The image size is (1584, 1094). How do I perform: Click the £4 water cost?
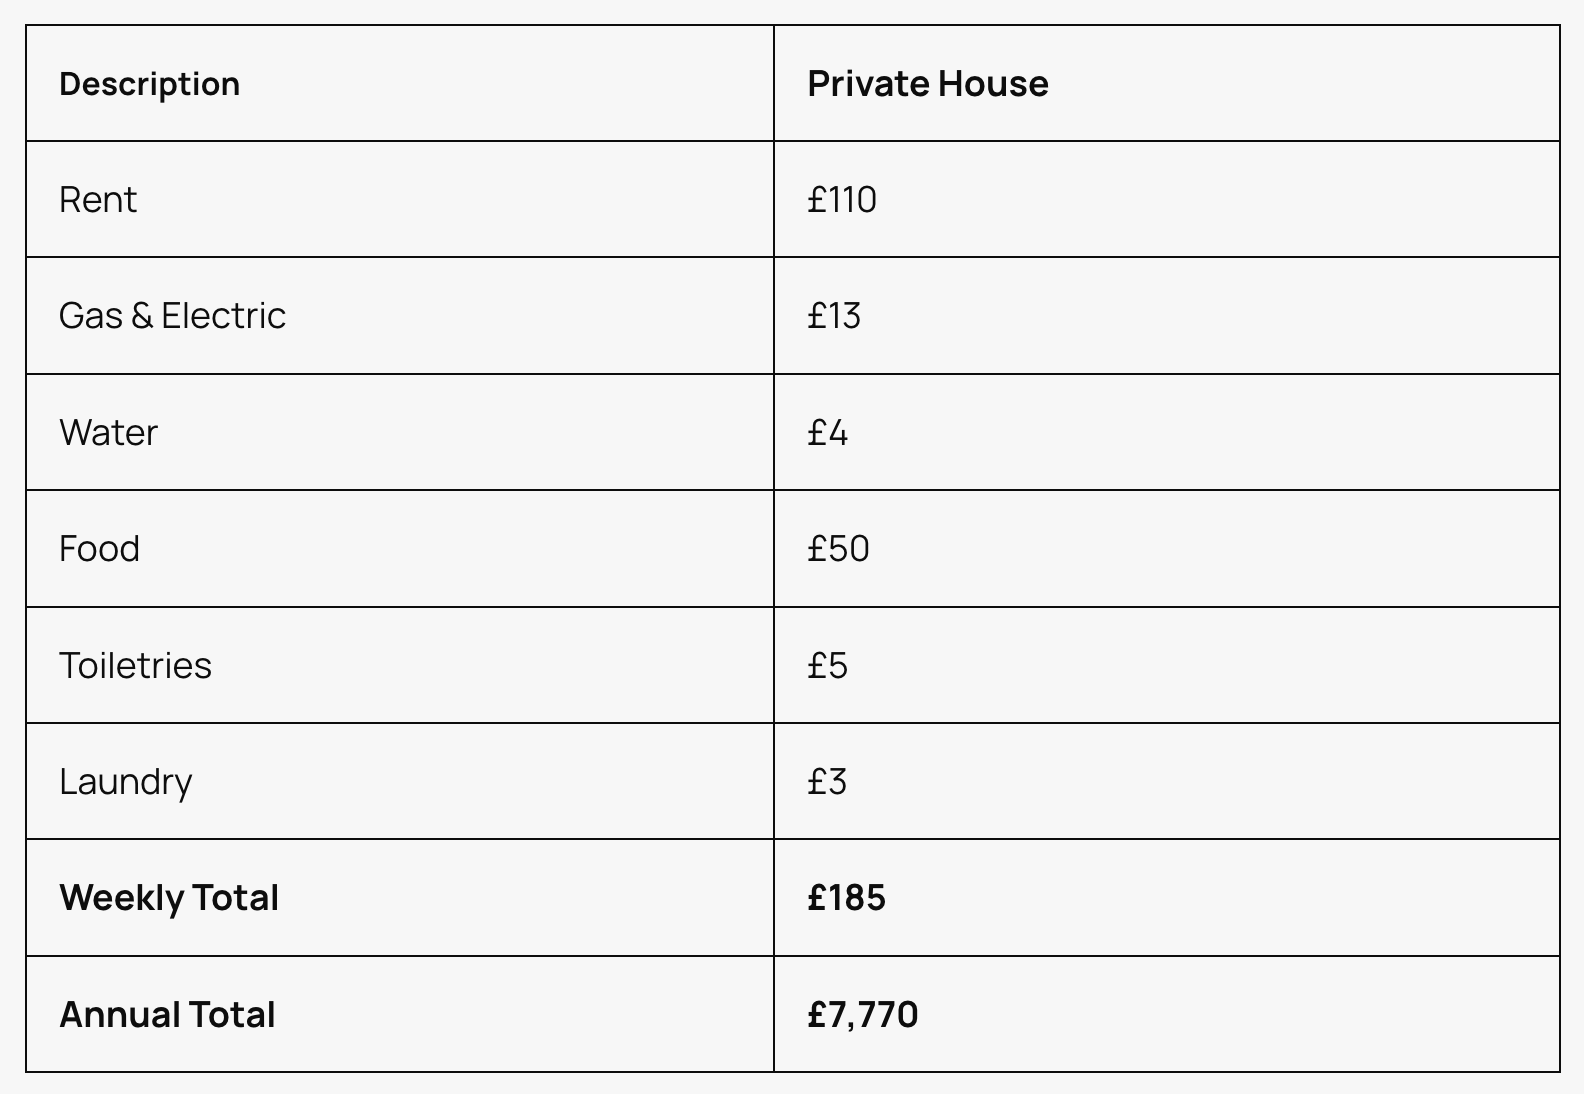(x=827, y=433)
